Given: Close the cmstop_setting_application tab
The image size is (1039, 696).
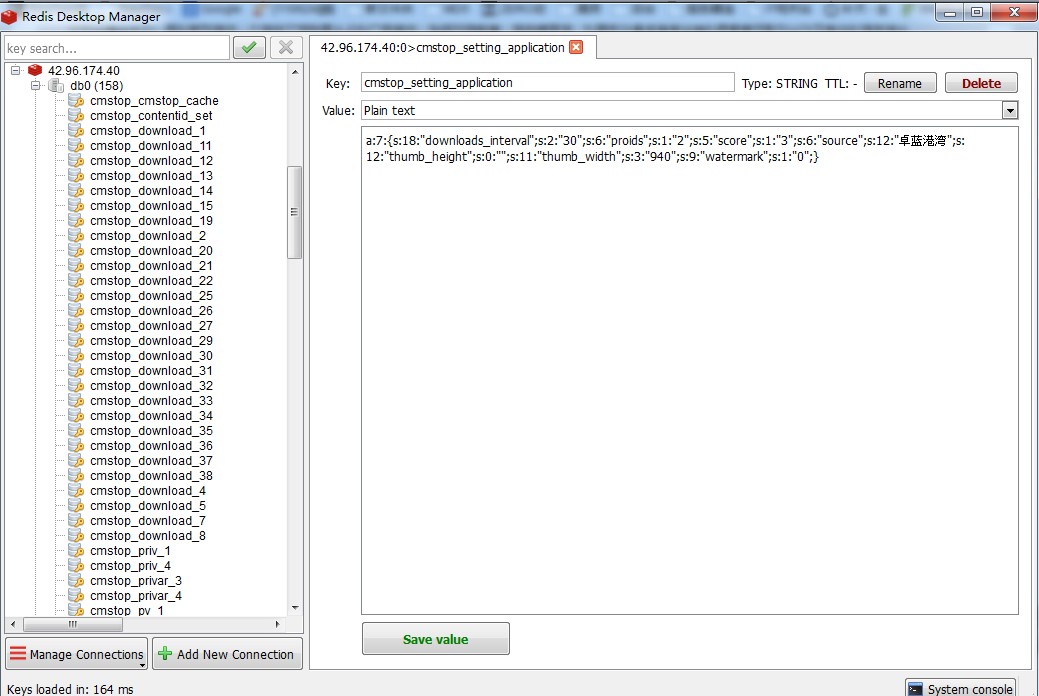Looking at the screenshot, I should 576,47.
